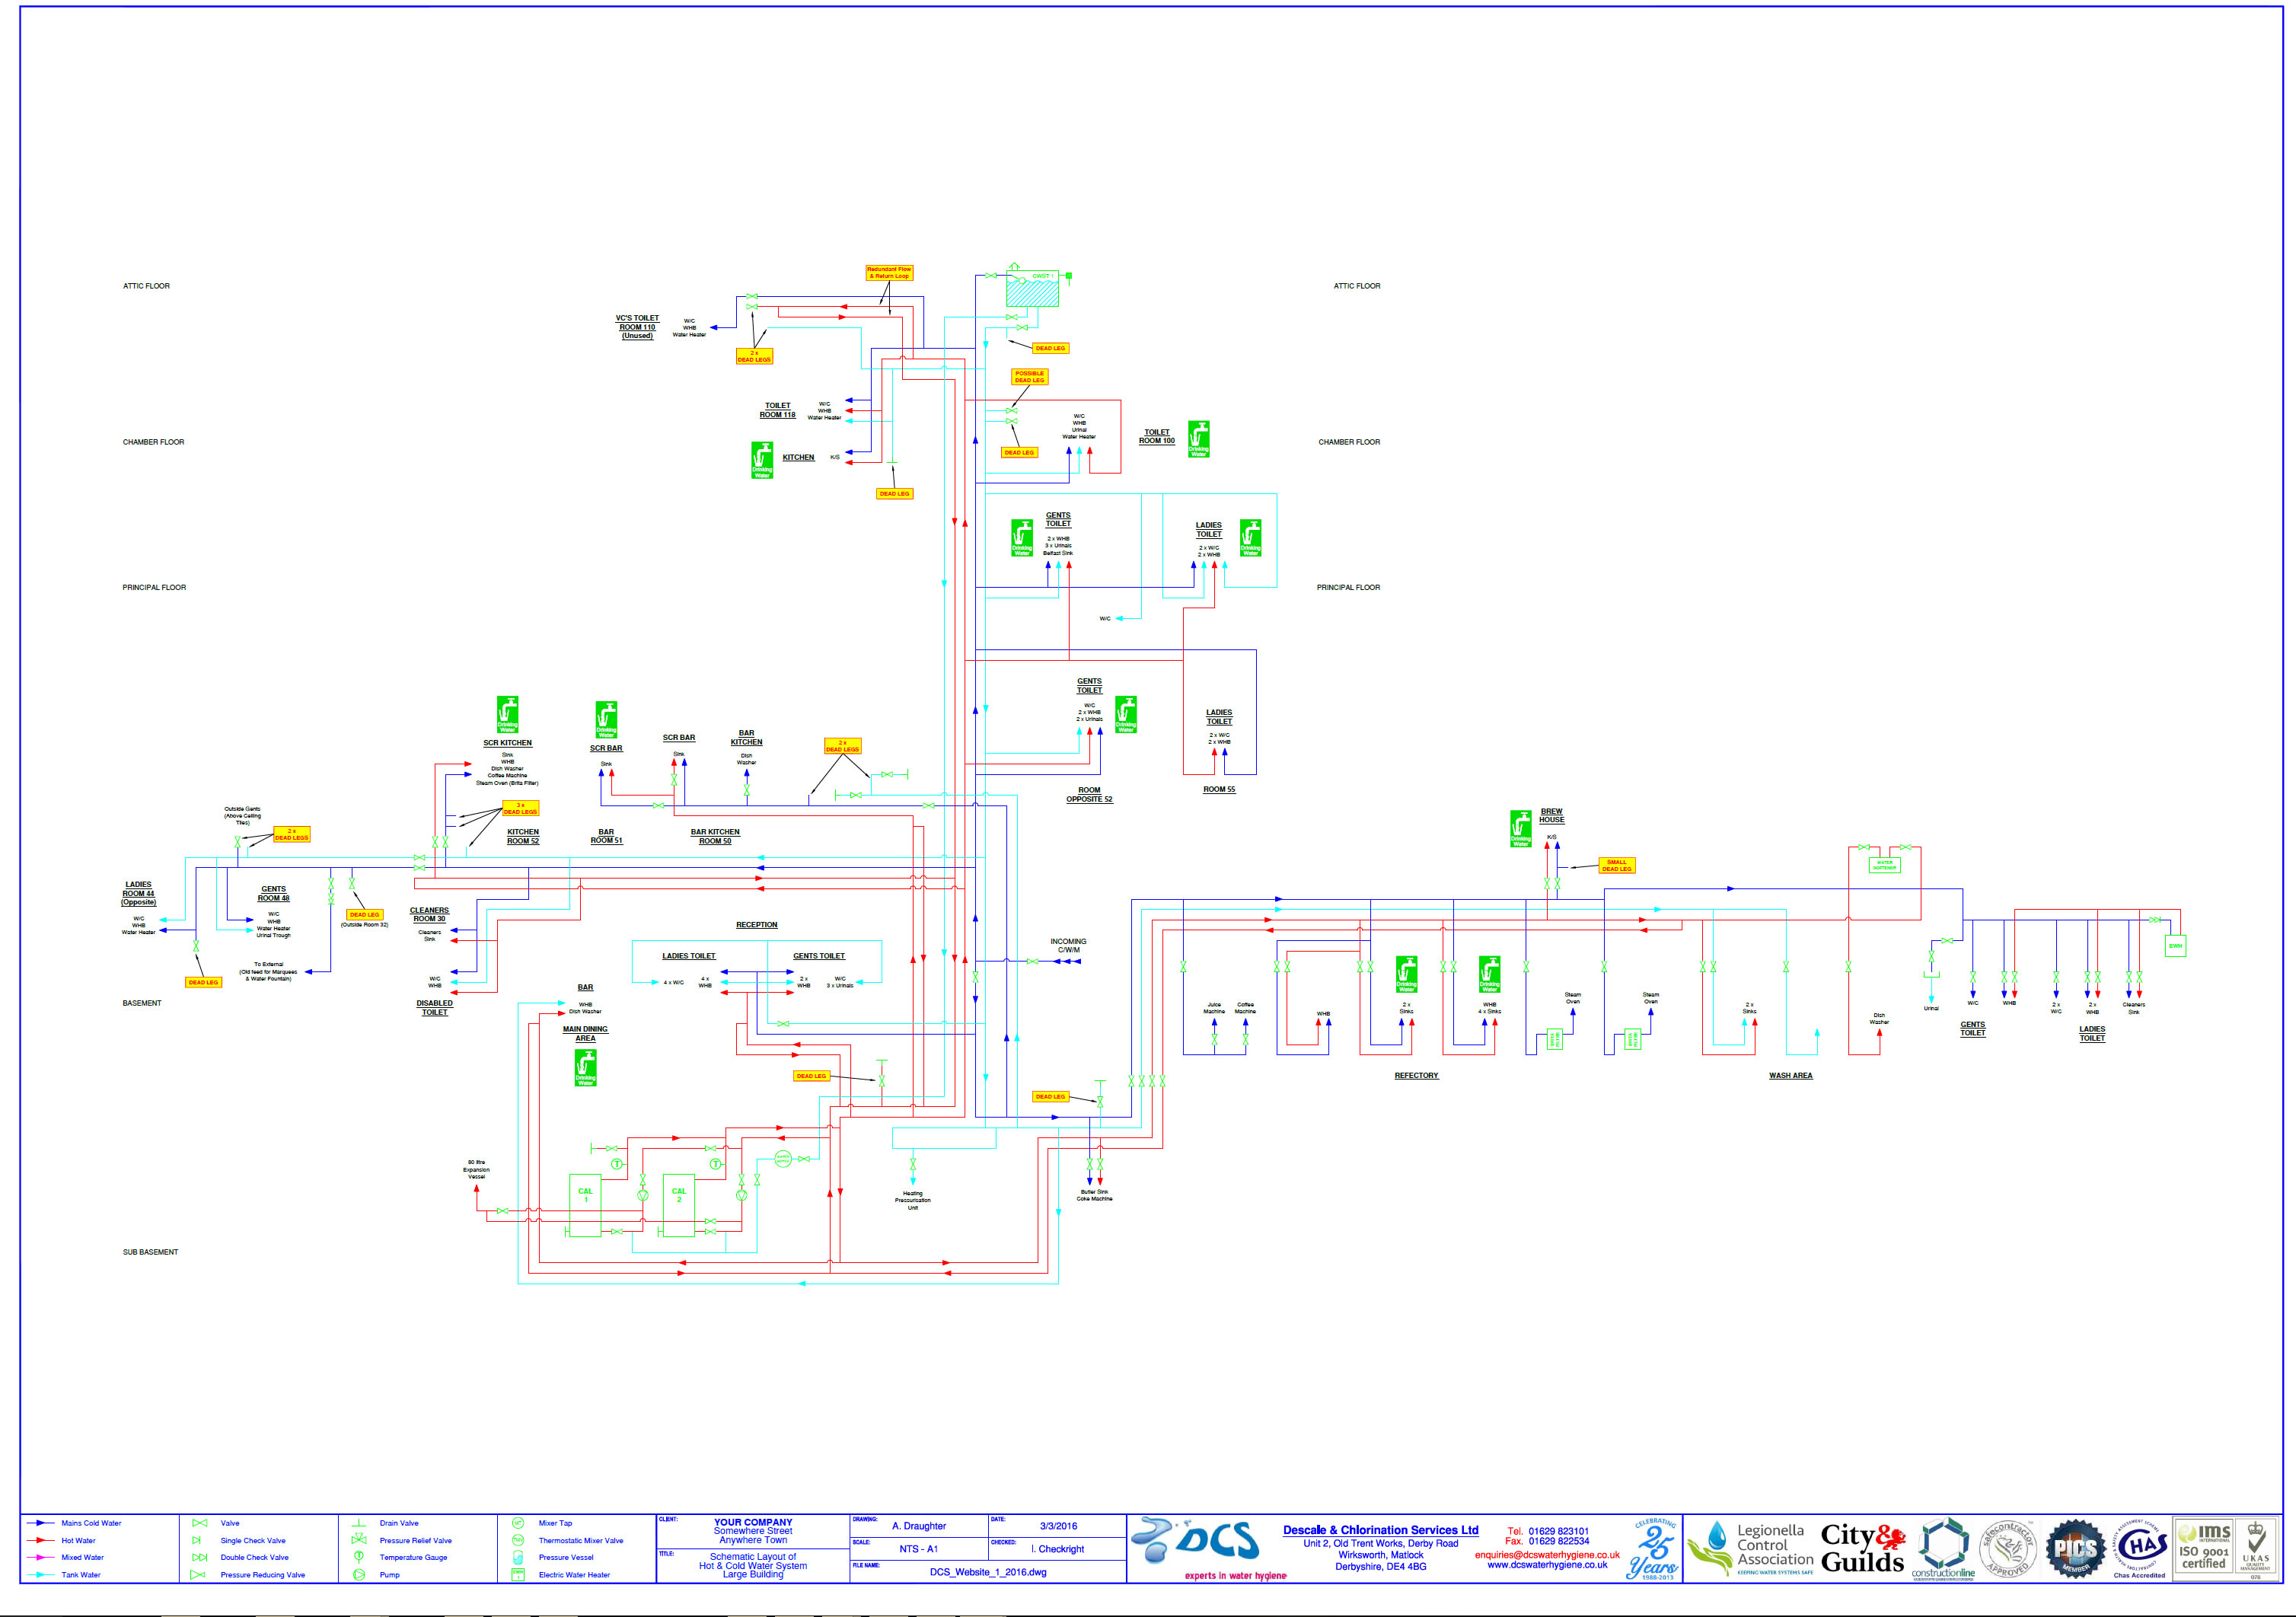This screenshot has height=1617, width=2296.
Task: Click the Drain Valve legend symbol
Action: tap(358, 1523)
